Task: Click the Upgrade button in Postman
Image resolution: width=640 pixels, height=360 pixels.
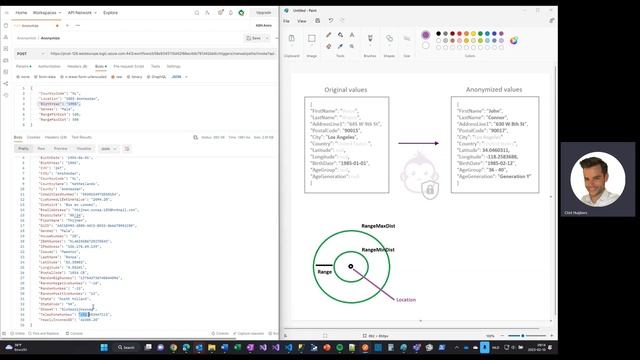Action: 263,13
